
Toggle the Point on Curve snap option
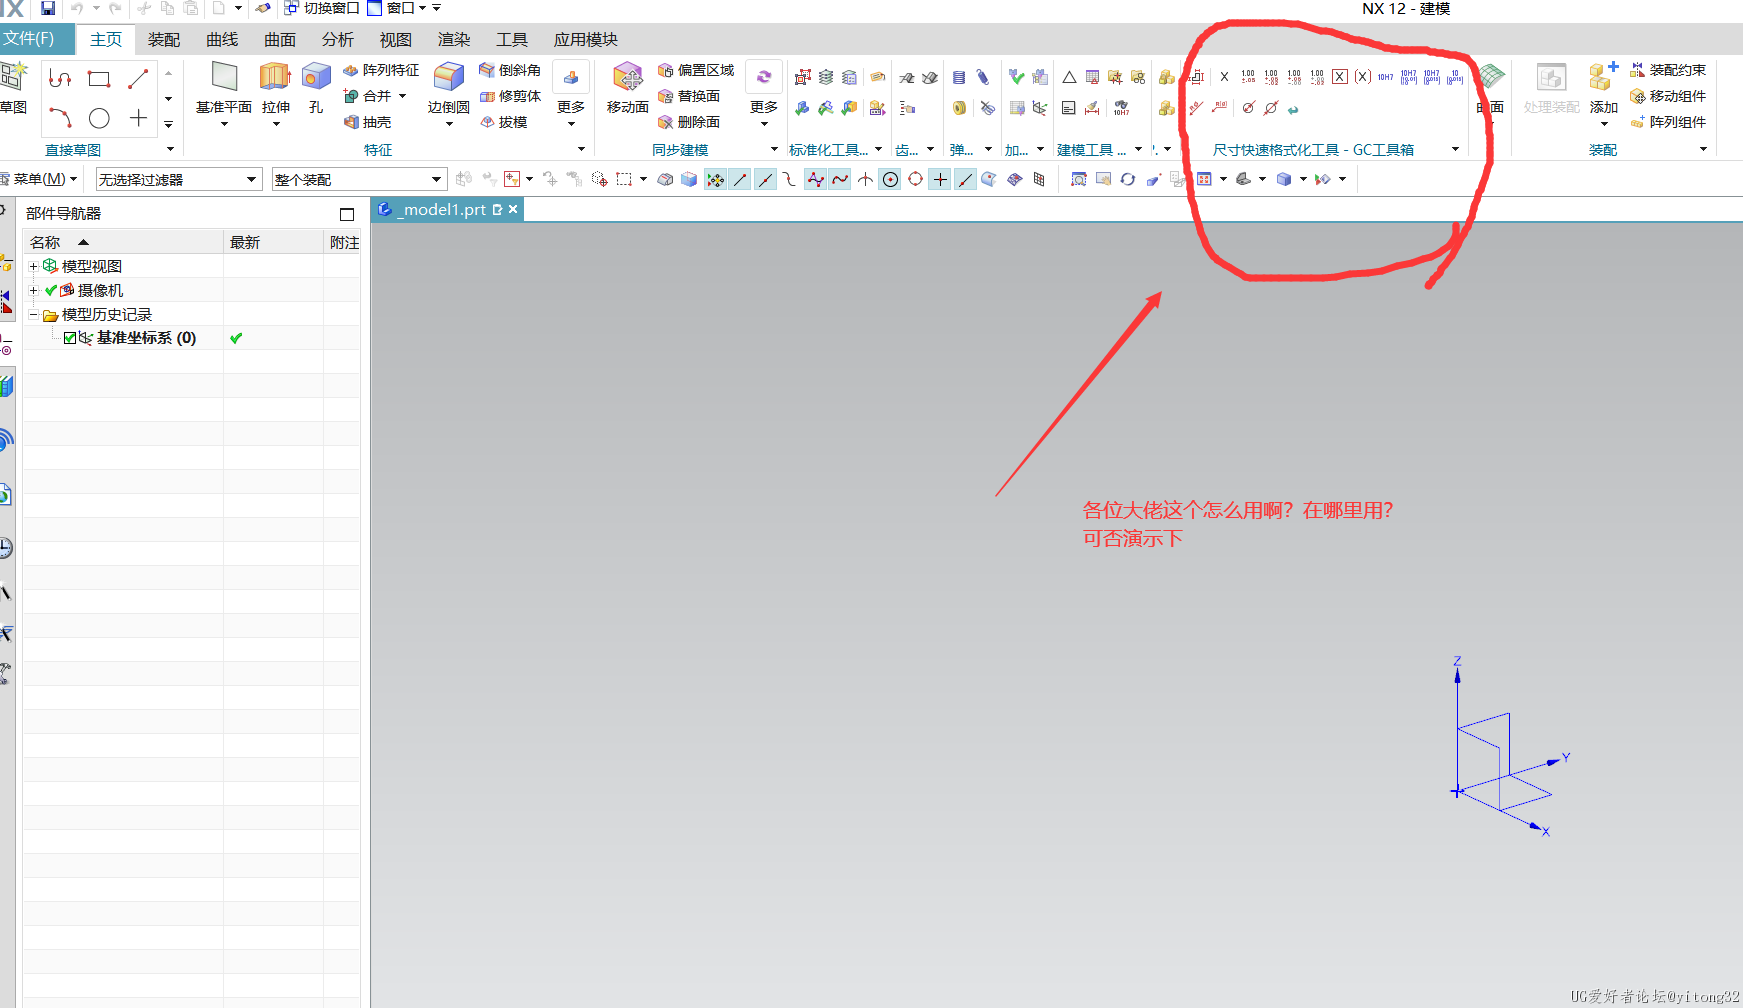coord(965,179)
